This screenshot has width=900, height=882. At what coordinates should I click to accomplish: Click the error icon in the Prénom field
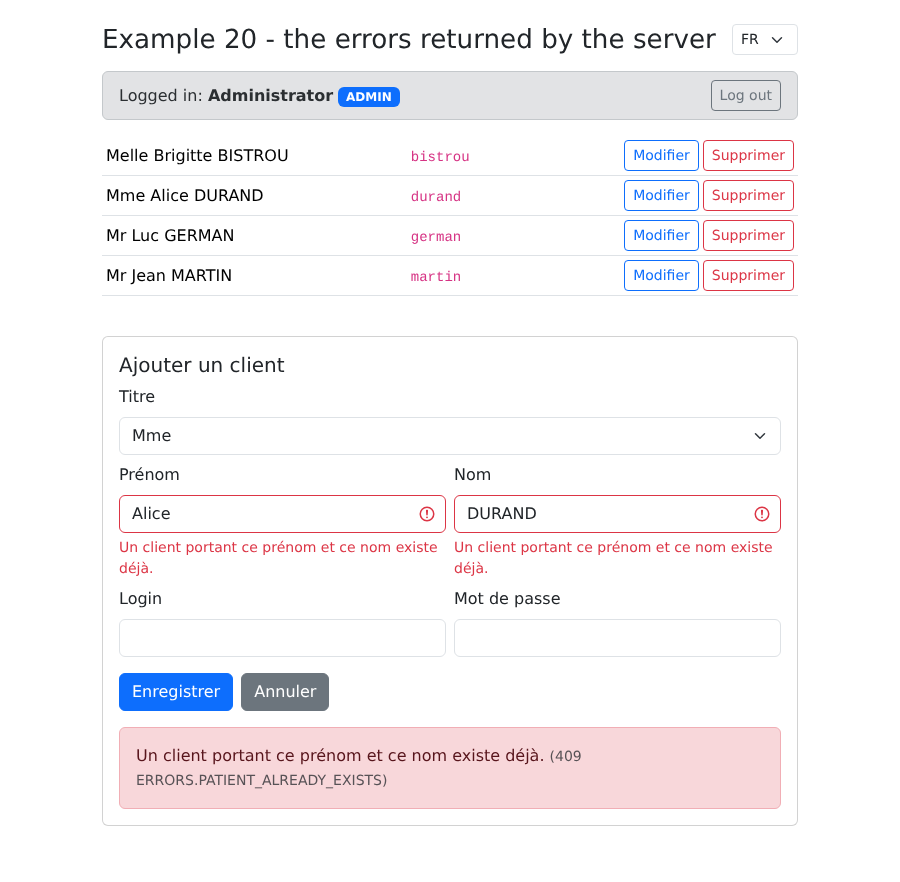tap(426, 514)
